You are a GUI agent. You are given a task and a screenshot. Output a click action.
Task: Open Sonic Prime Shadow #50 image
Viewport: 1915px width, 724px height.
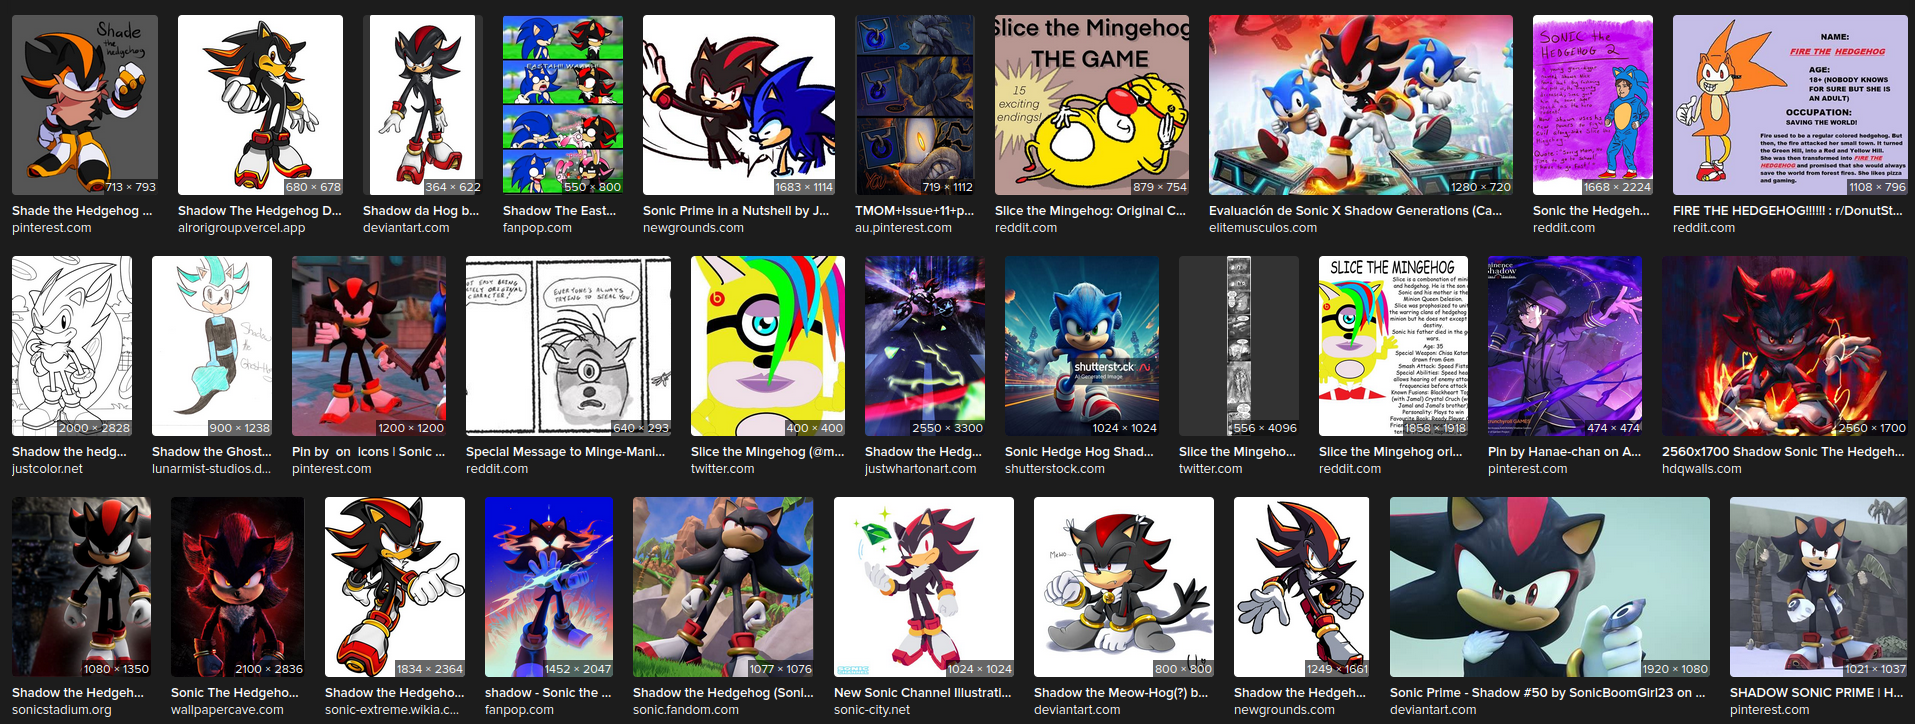point(1550,587)
